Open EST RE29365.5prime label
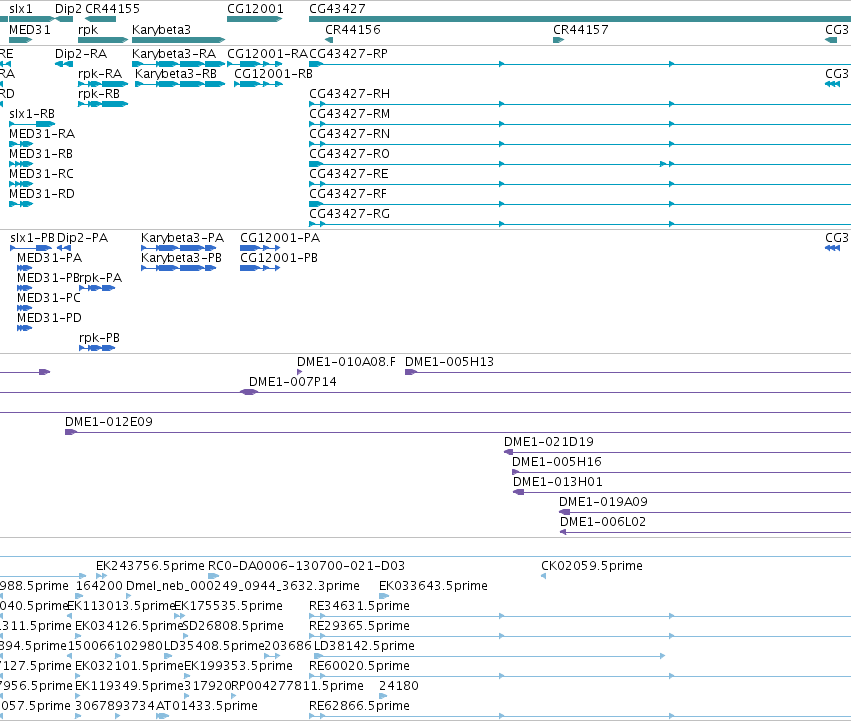The image size is (851, 721). [x=359, y=627]
